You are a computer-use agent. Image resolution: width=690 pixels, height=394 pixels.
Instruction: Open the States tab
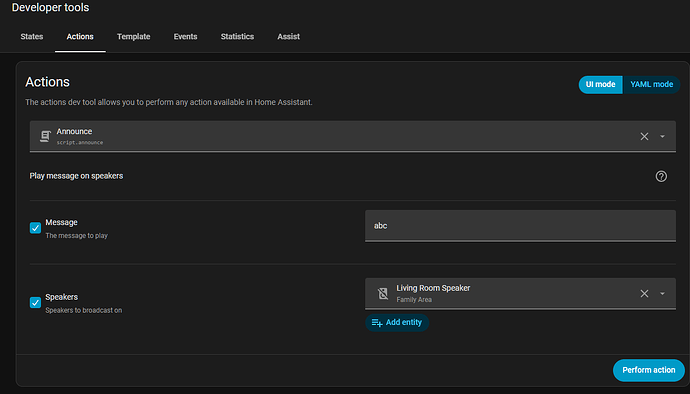coord(32,37)
